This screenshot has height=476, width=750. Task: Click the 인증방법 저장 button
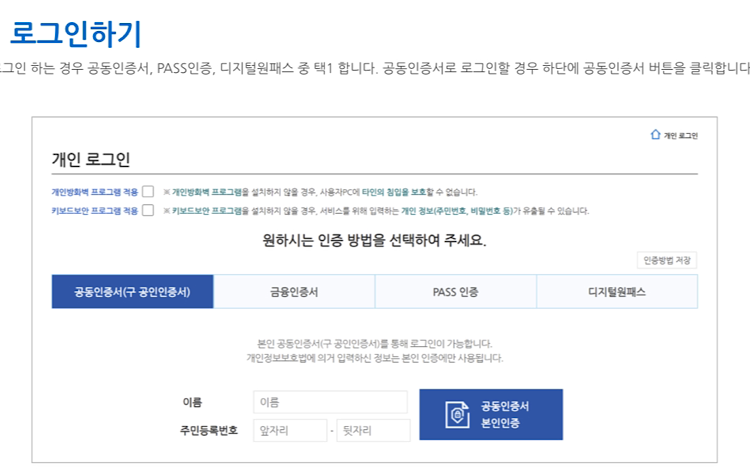click(x=667, y=260)
